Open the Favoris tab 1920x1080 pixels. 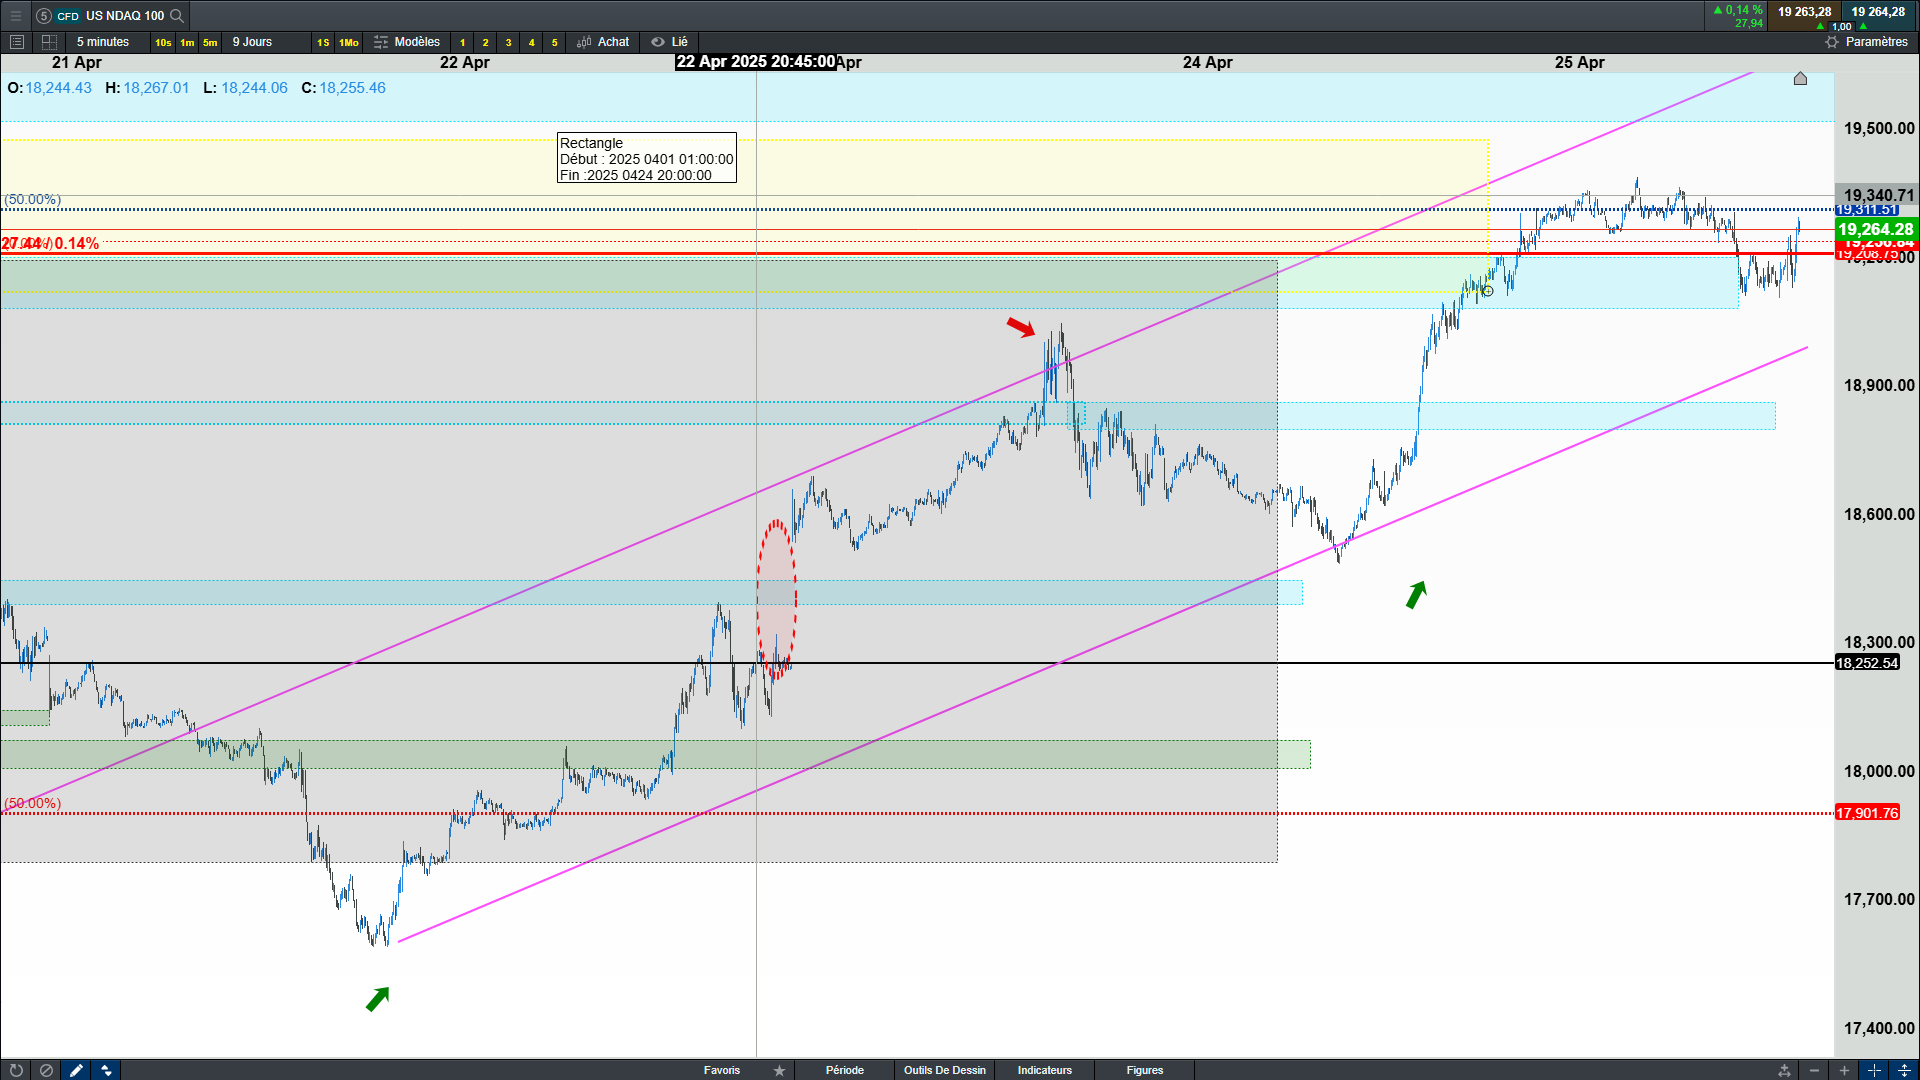click(722, 1070)
